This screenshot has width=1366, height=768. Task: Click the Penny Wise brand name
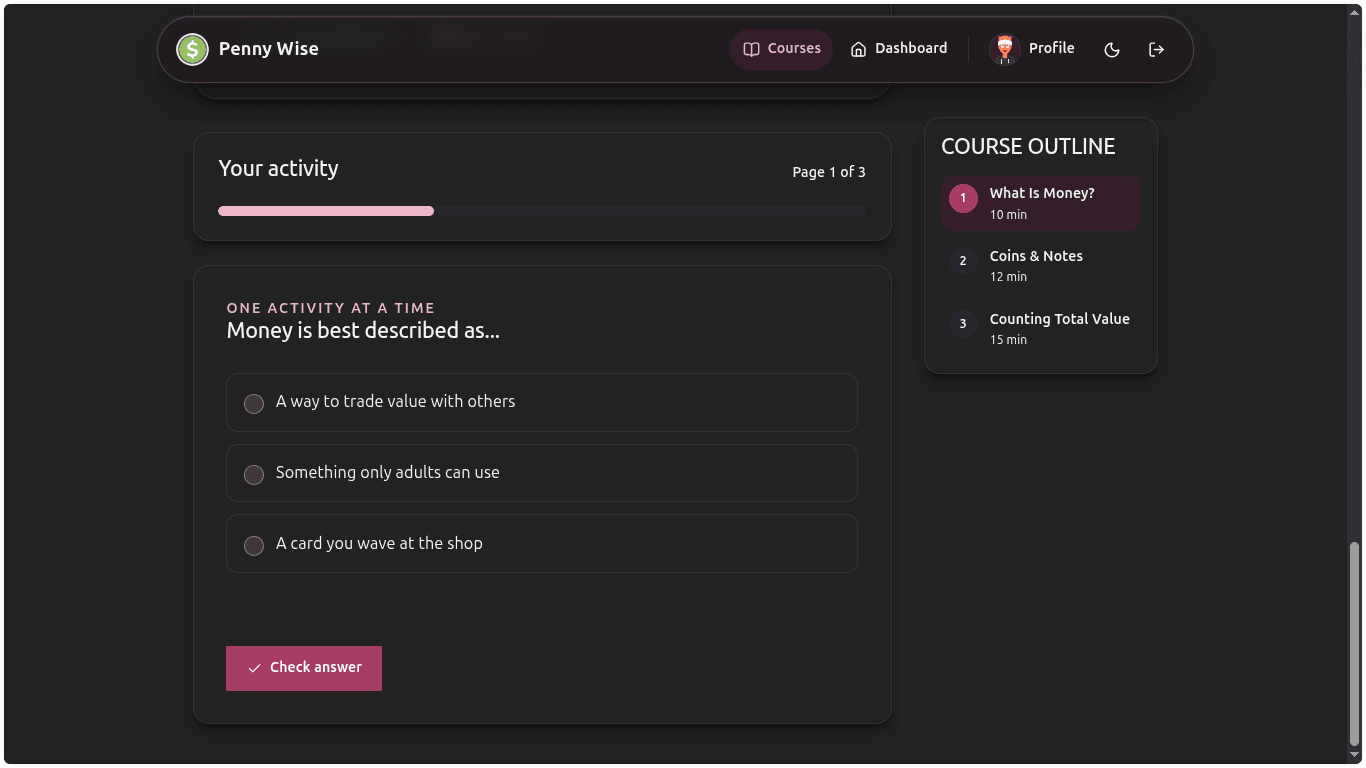[269, 49]
